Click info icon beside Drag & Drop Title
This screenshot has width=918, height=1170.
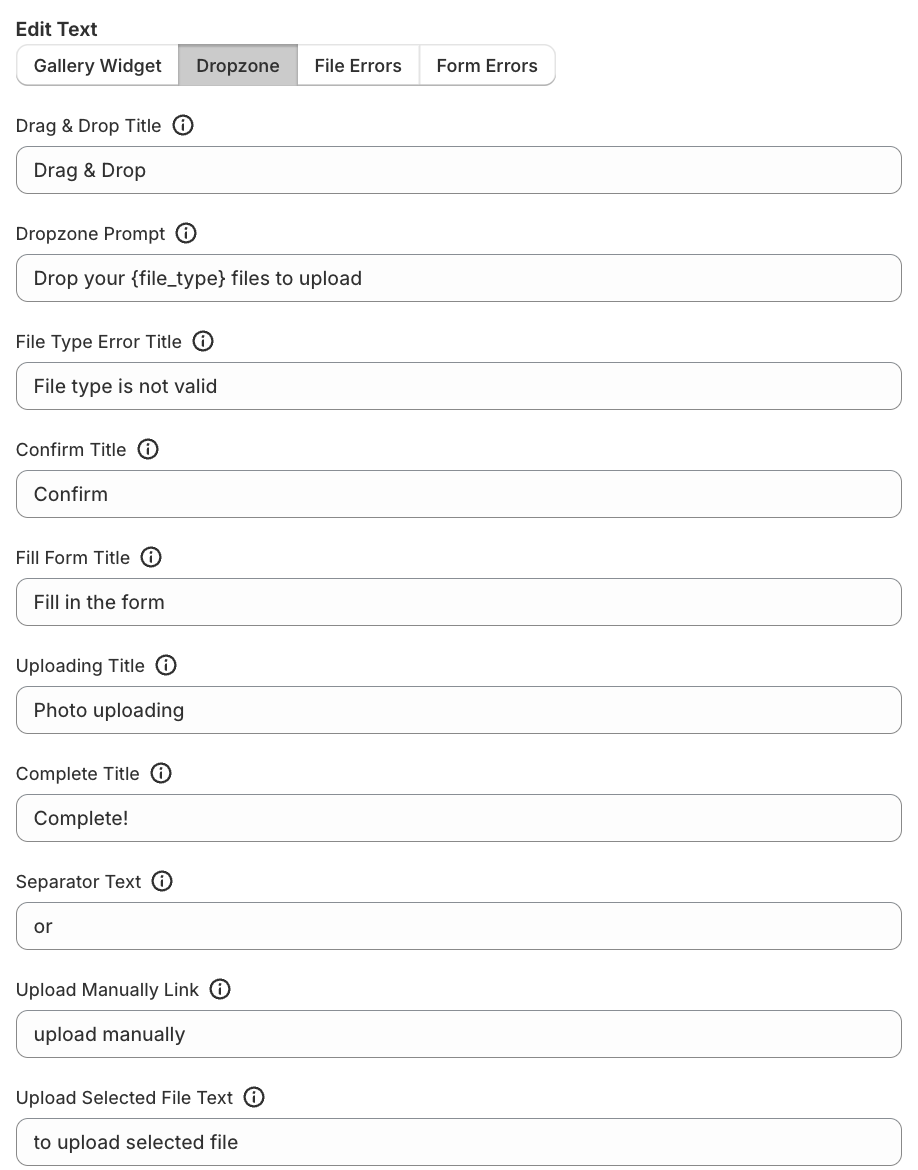[x=183, y=126]
